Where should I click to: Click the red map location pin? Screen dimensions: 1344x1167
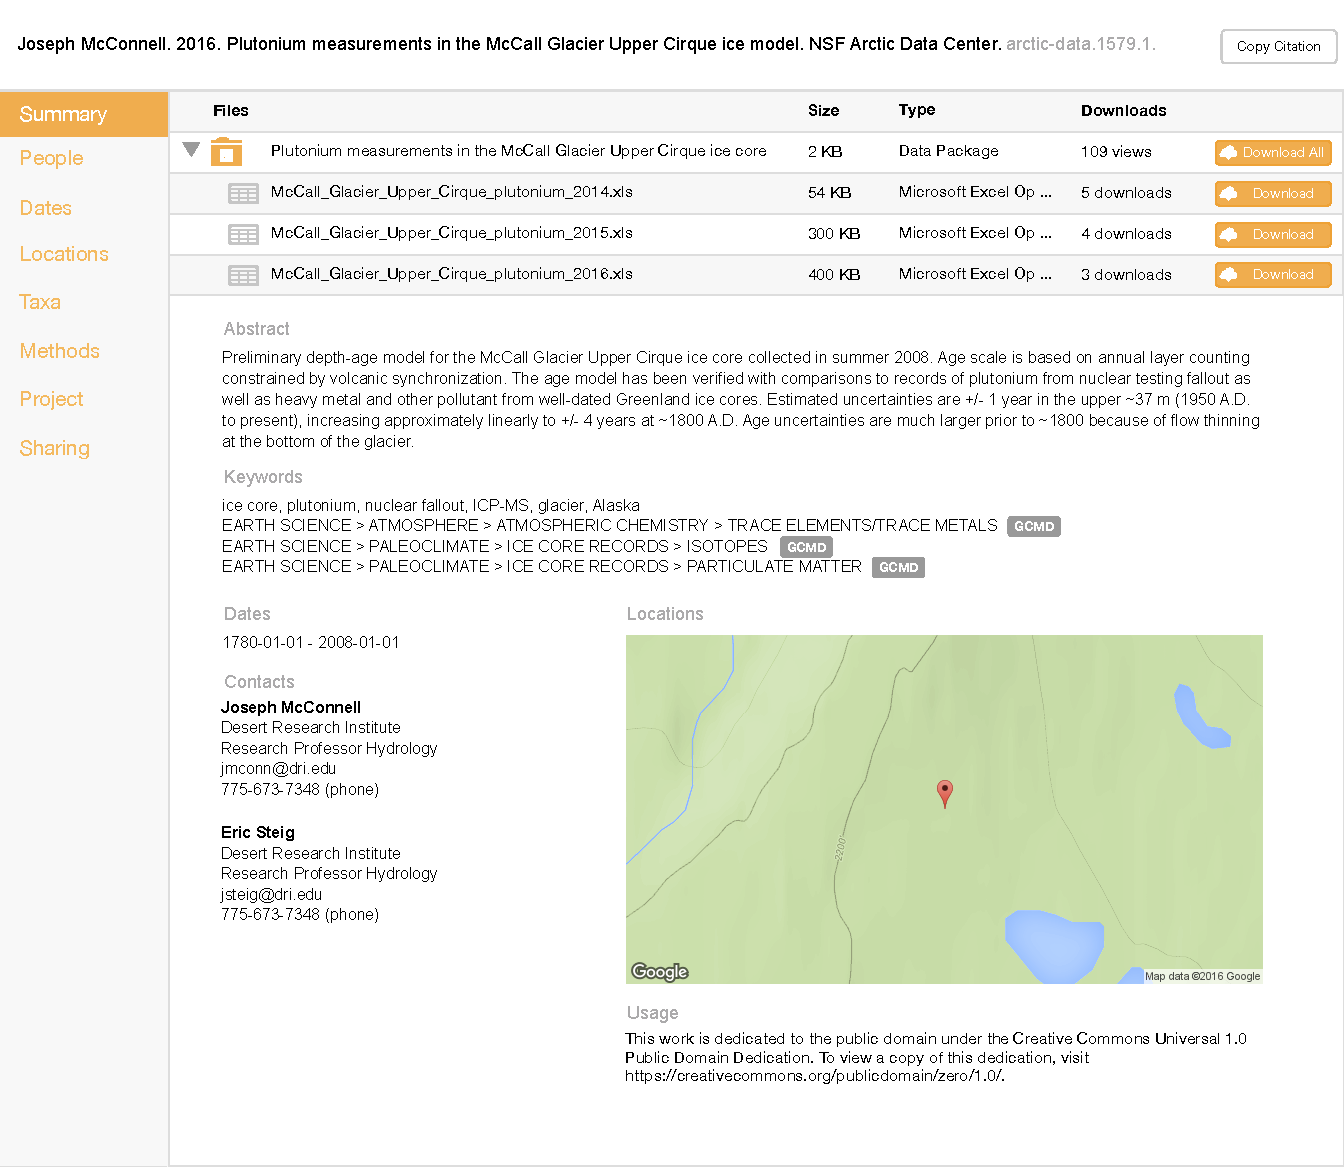[944, 792]
